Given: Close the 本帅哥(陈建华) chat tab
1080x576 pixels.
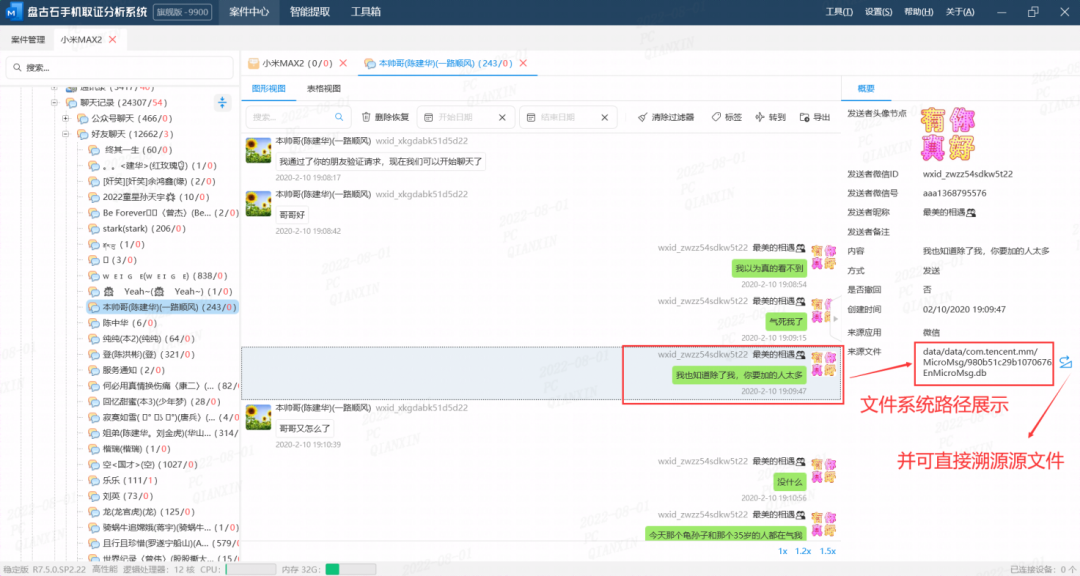Looking at the screenshot, I should 523,63.
